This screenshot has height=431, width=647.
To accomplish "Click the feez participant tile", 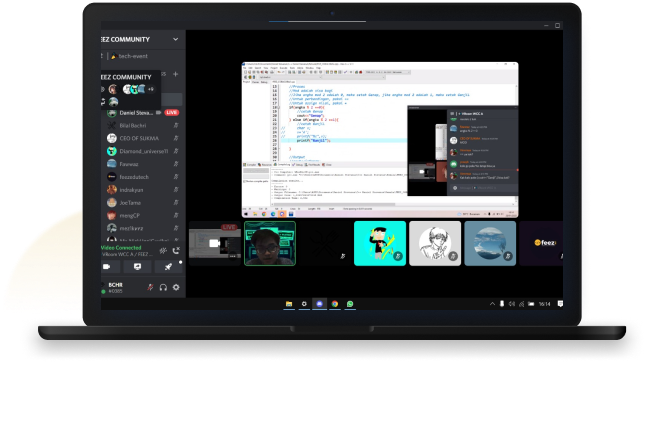I will pyautogui.click(x=543, y=243).
